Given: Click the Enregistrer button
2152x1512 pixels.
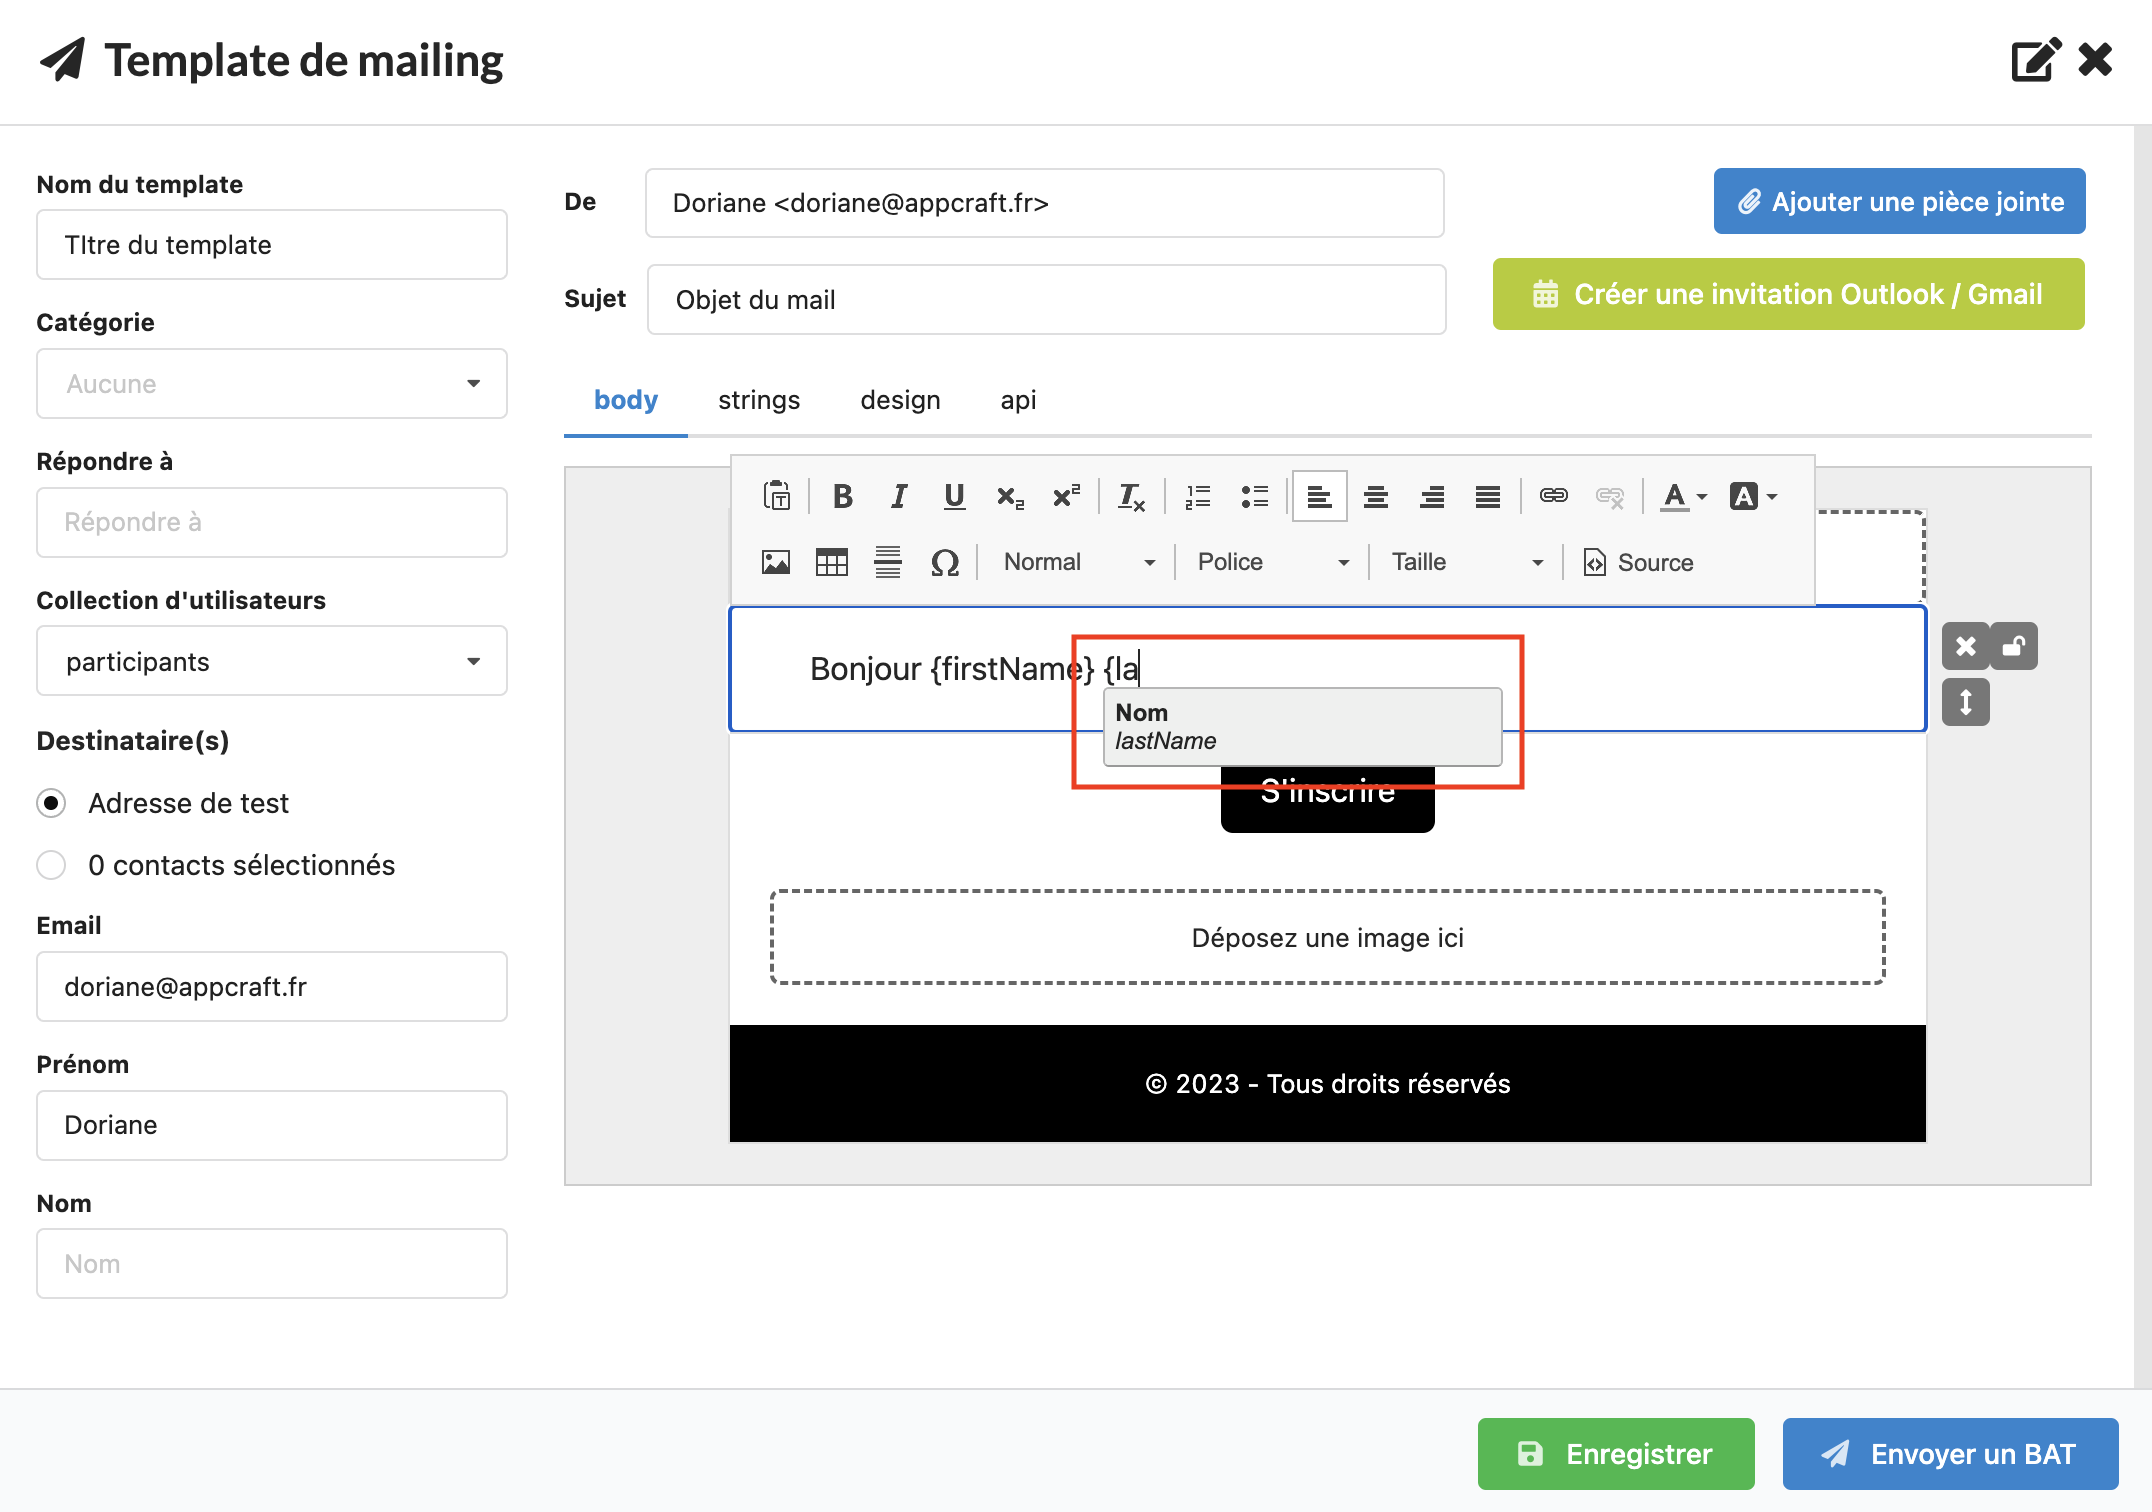Looking at the screenshot, I should [1615, 1453].
